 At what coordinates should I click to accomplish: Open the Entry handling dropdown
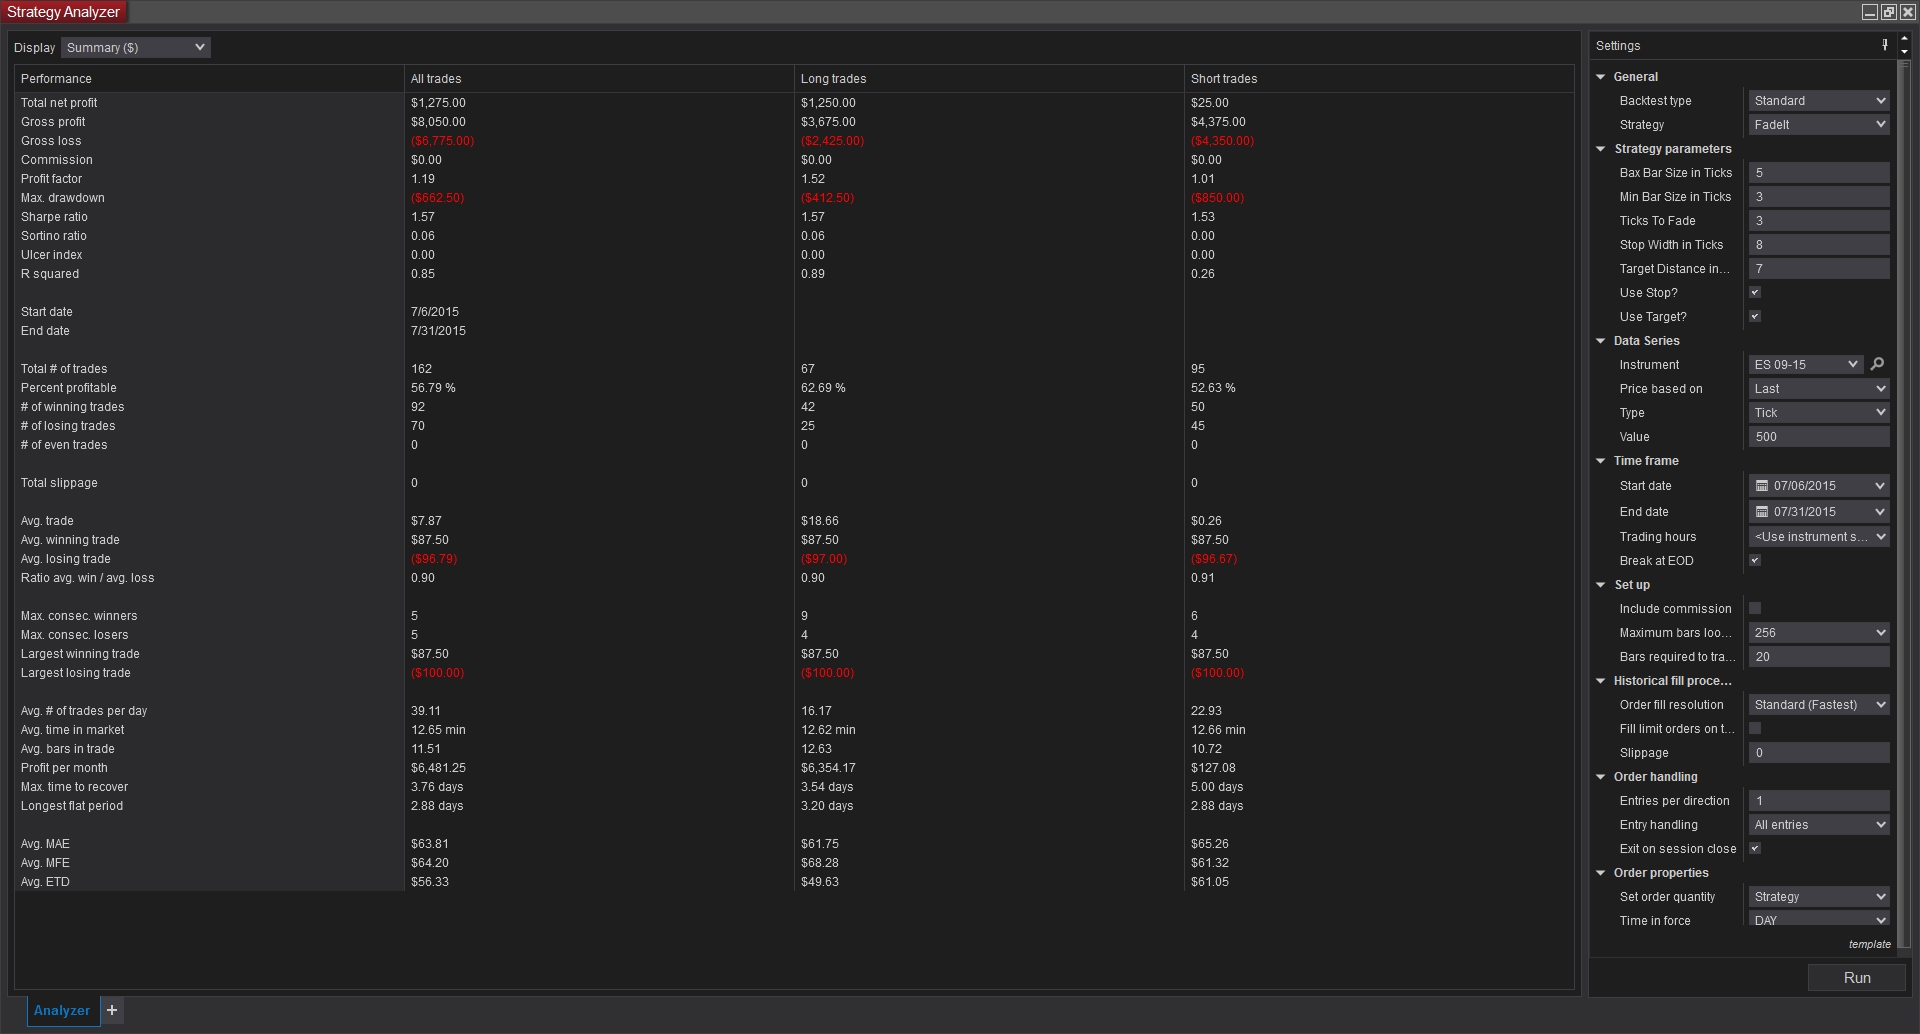pyautogui.click(x=1819, y=825)
